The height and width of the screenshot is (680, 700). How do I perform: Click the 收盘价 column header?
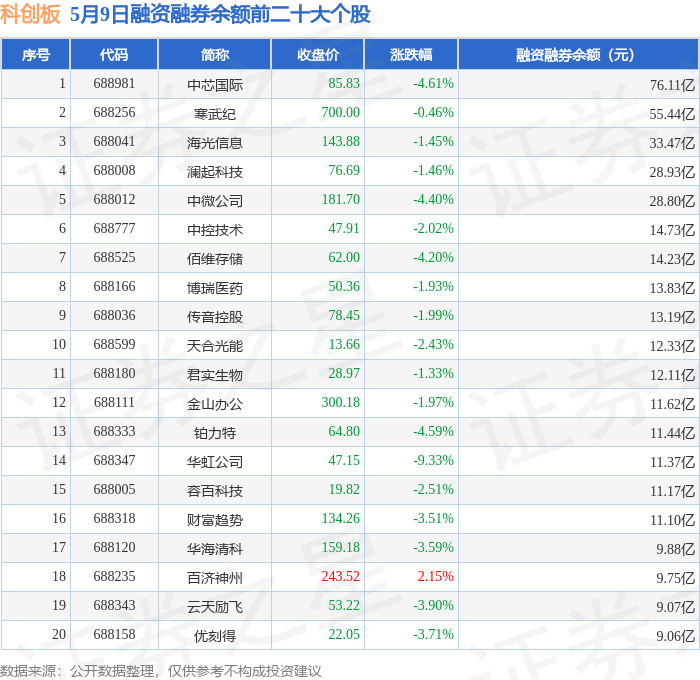click(318, 54)
